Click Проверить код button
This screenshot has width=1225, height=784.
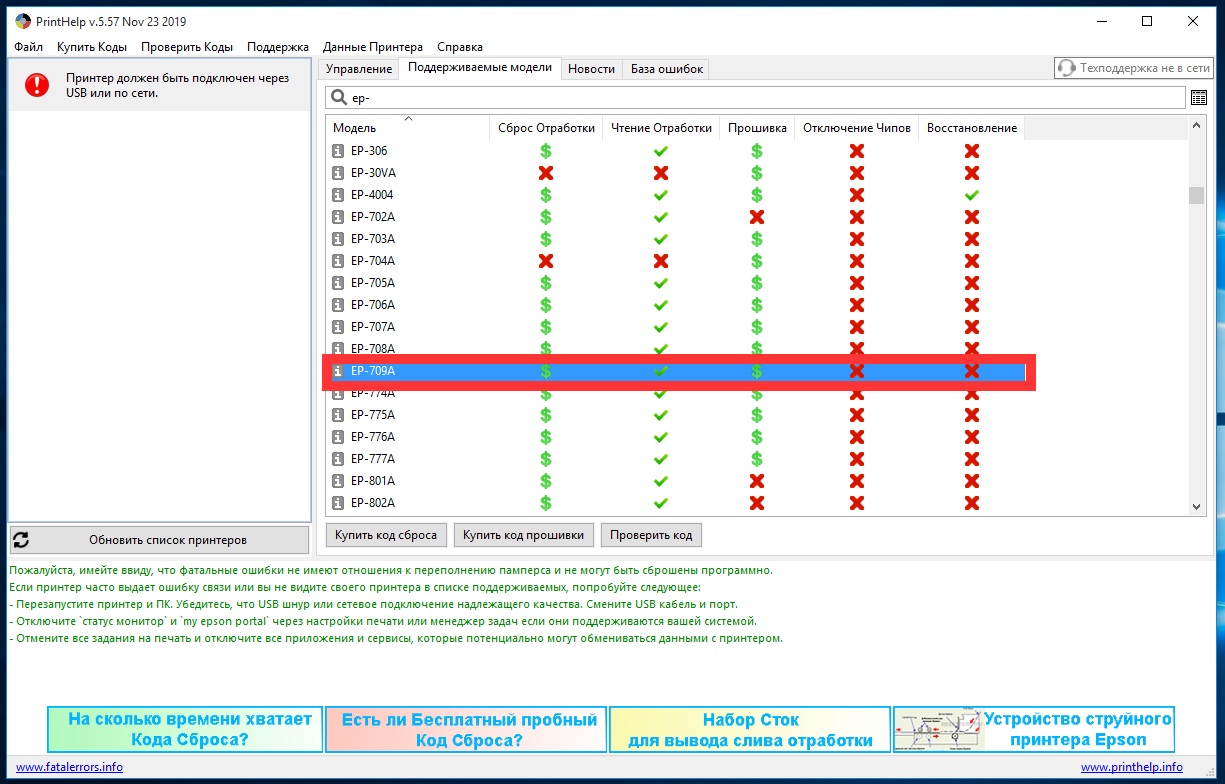tap(651, 535)
